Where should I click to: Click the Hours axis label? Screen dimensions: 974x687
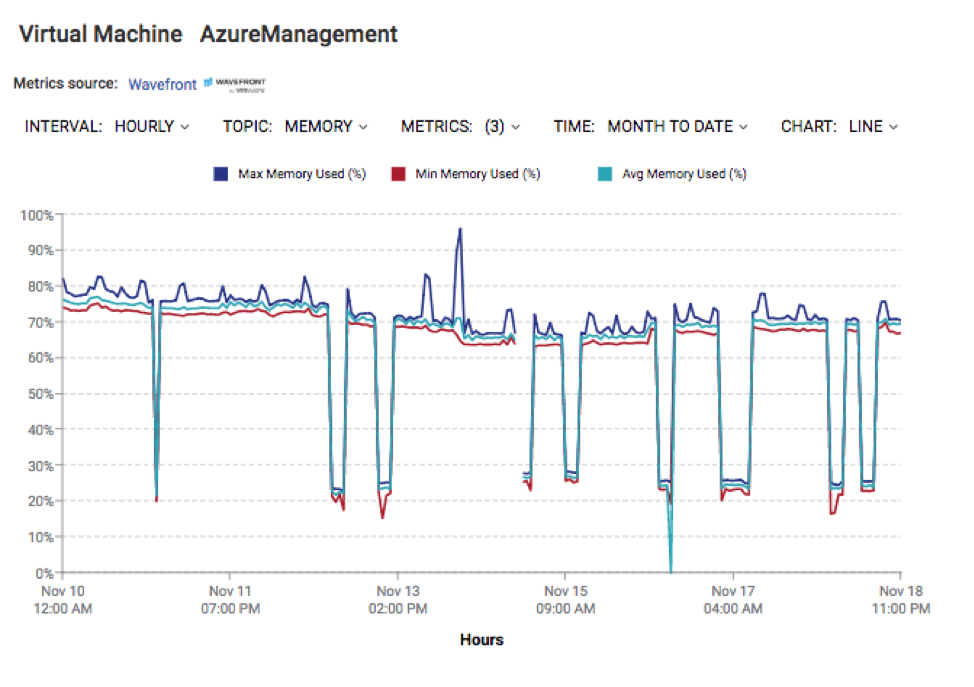pyautogui.click(x=483, y=640)
